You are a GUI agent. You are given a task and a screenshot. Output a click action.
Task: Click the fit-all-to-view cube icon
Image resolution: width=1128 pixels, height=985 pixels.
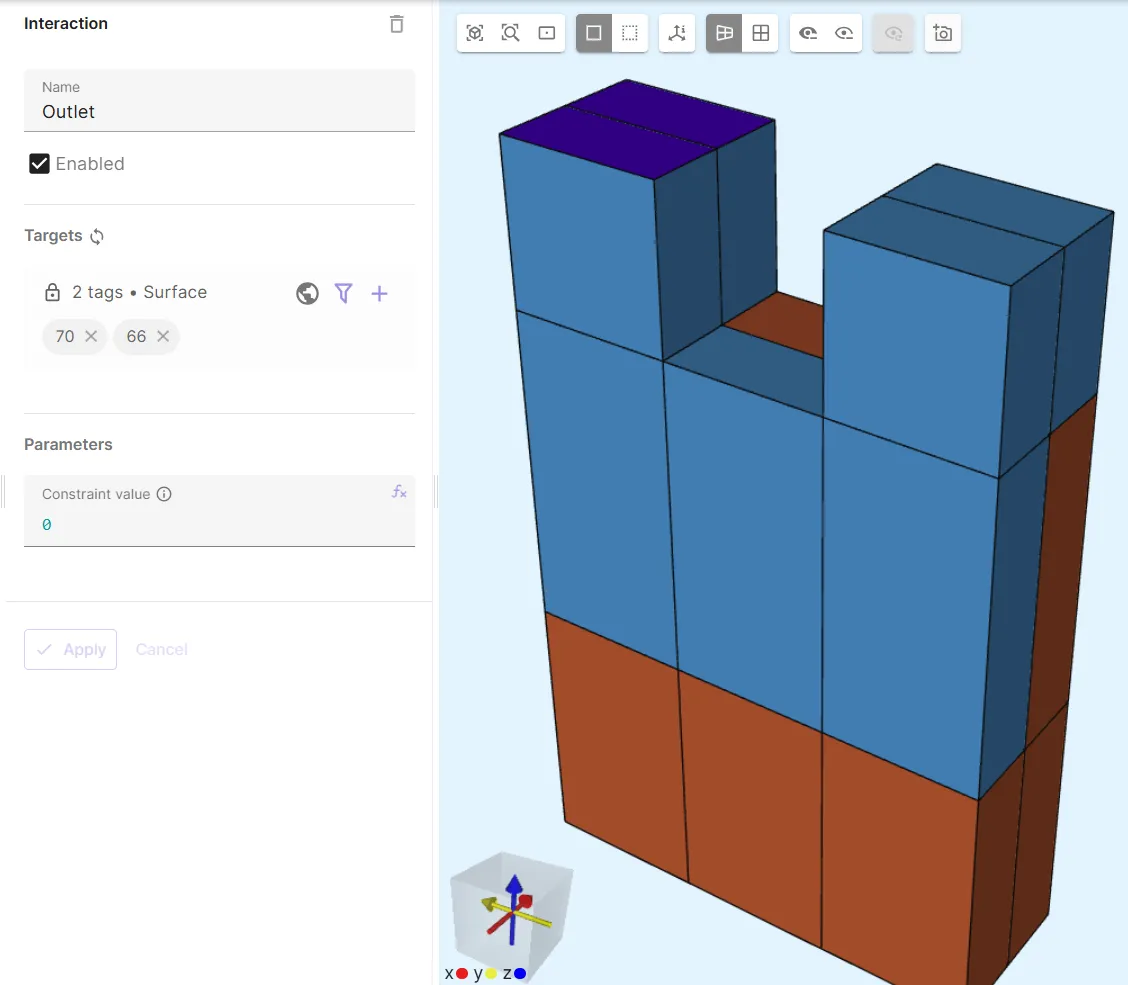[475, 33]
